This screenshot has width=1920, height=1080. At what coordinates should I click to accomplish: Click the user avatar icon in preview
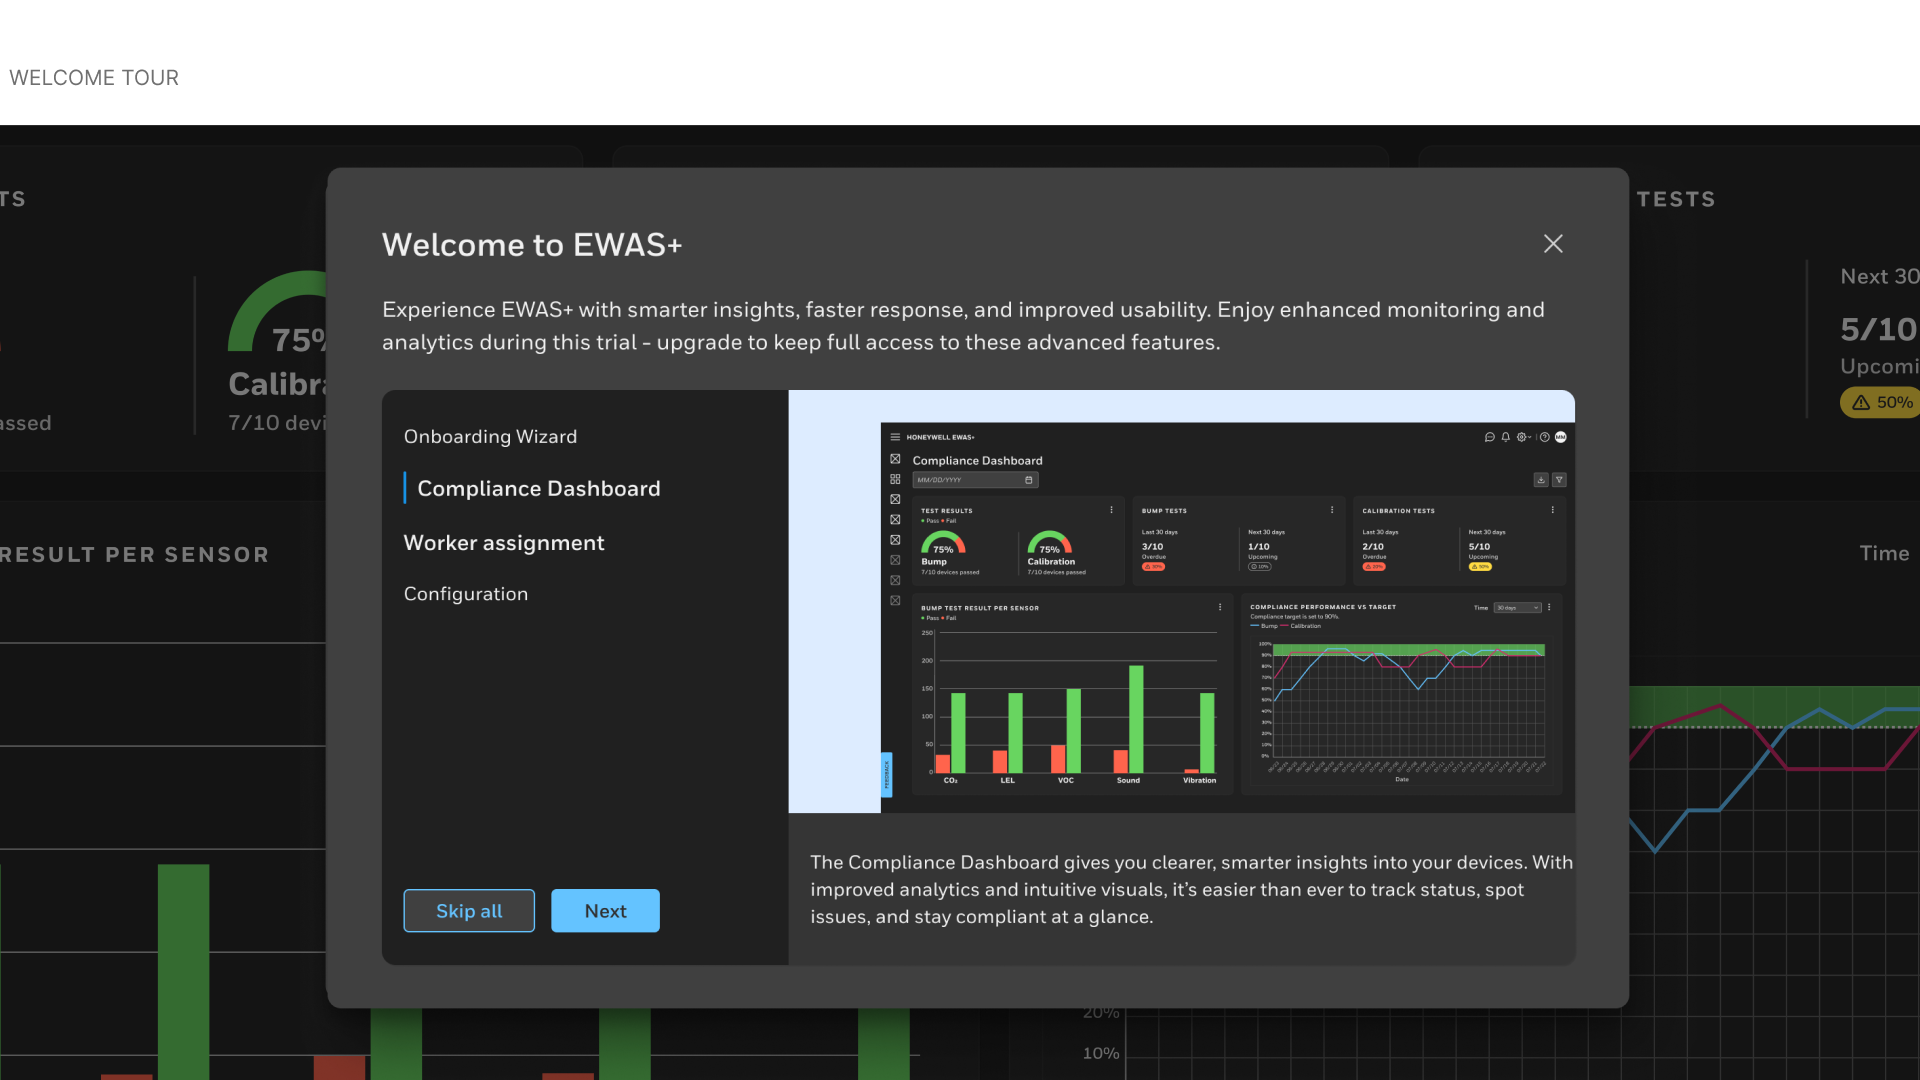pyautogui.click(x=1561, y=437)
